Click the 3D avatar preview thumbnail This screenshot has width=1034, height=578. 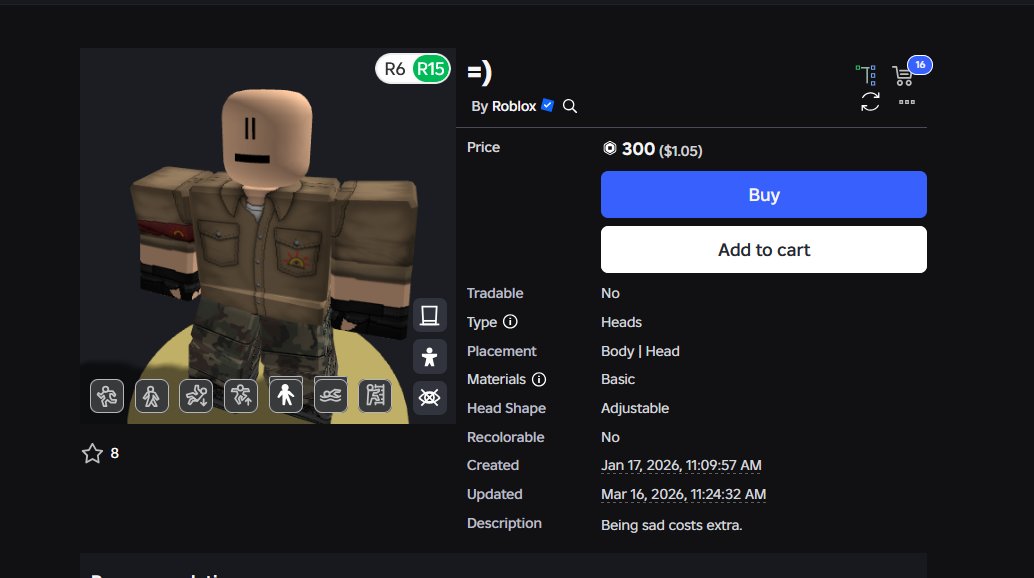click(x=268, y=236)
